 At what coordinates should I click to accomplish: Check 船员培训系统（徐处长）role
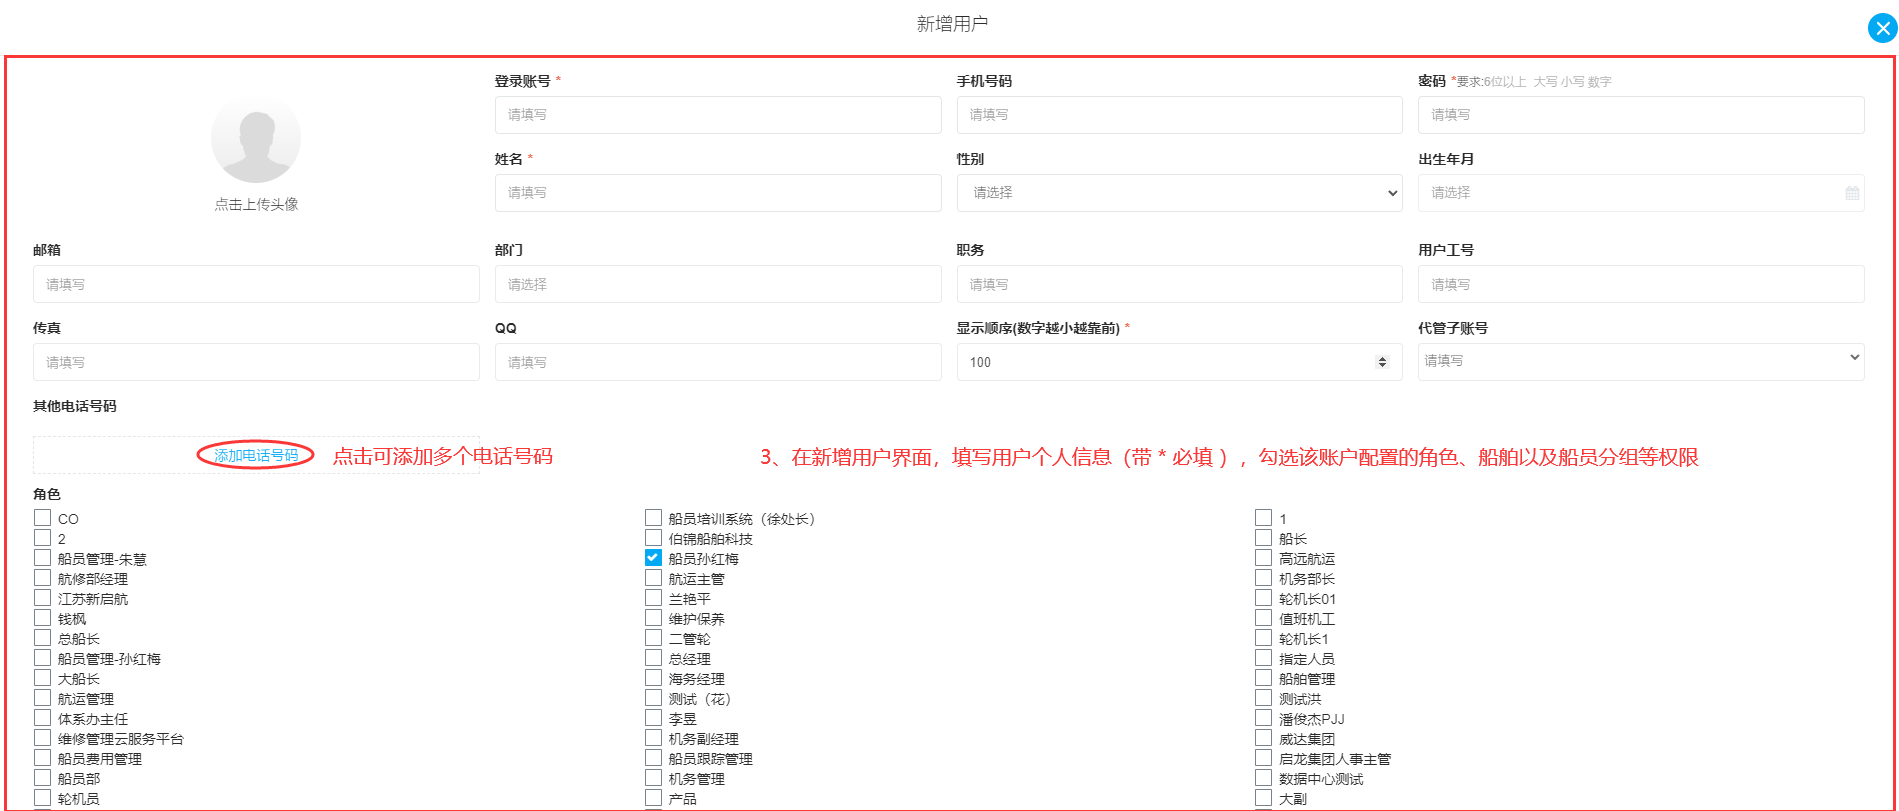pos(653,518)
